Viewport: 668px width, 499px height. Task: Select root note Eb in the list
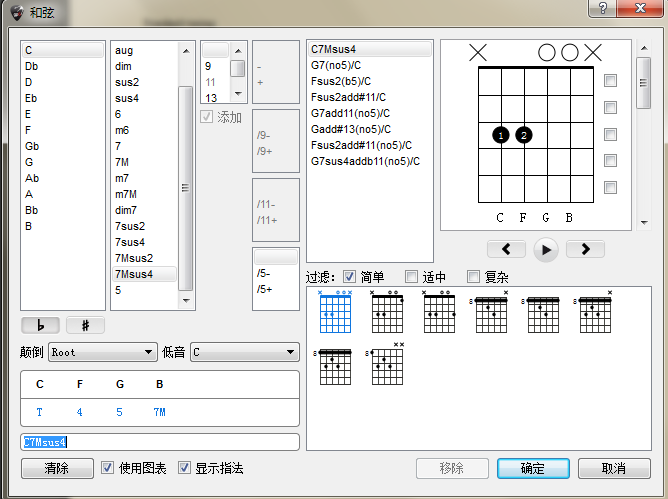point(31,98)
